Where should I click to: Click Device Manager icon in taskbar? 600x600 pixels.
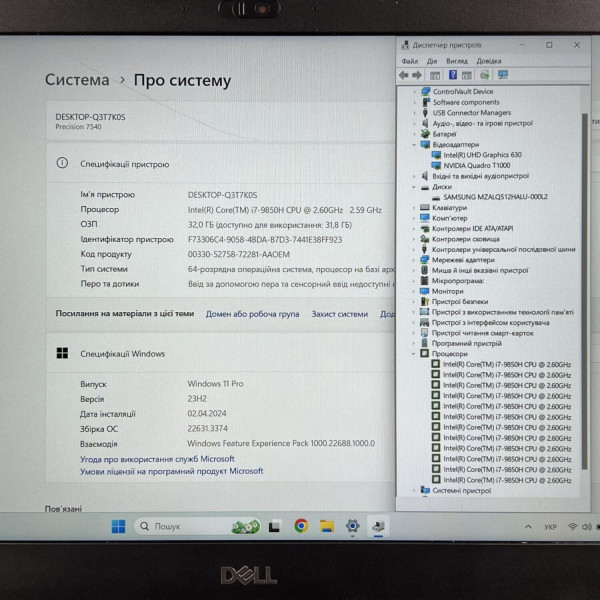(x=378, y=527)
